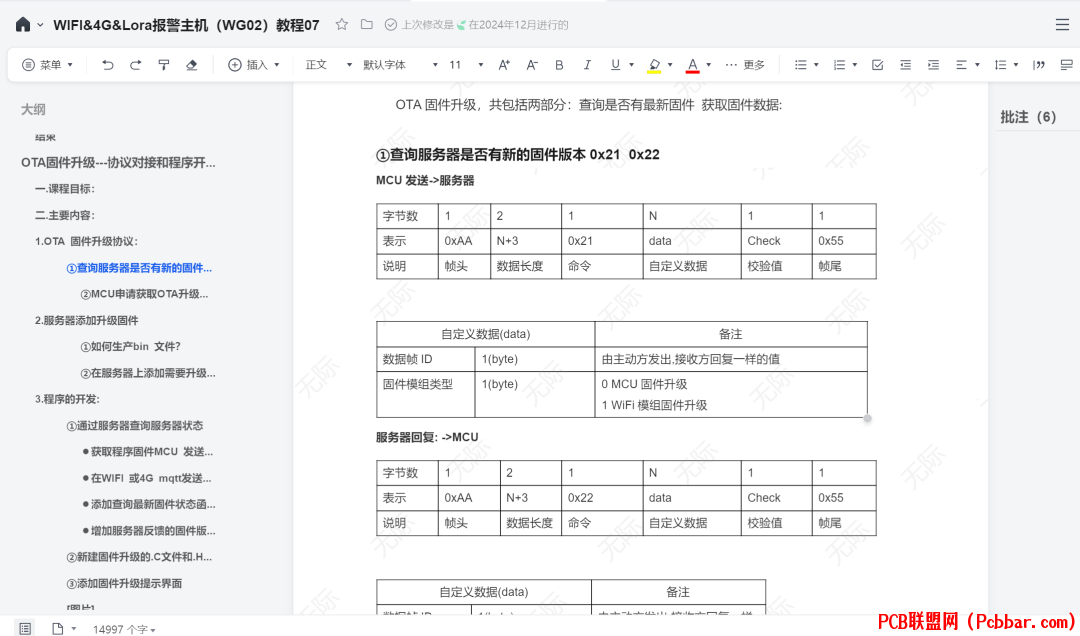Open the hamburger menu at top right
Screen dimensions: 1080x636
coord(1062,25)
